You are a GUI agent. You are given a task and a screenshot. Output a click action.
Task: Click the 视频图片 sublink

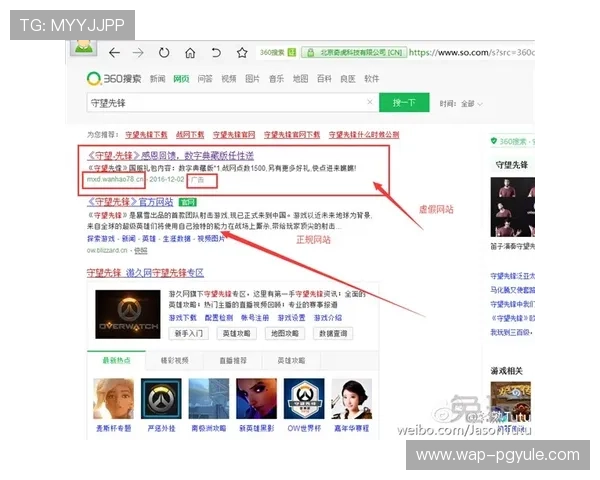tap(211, 238)
